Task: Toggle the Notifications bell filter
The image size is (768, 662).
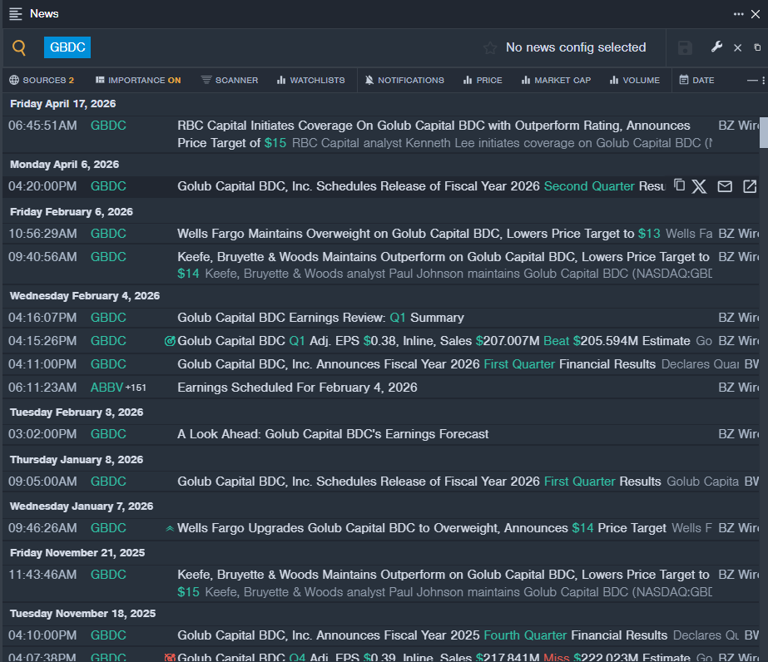Action: (x=404, y=80)
